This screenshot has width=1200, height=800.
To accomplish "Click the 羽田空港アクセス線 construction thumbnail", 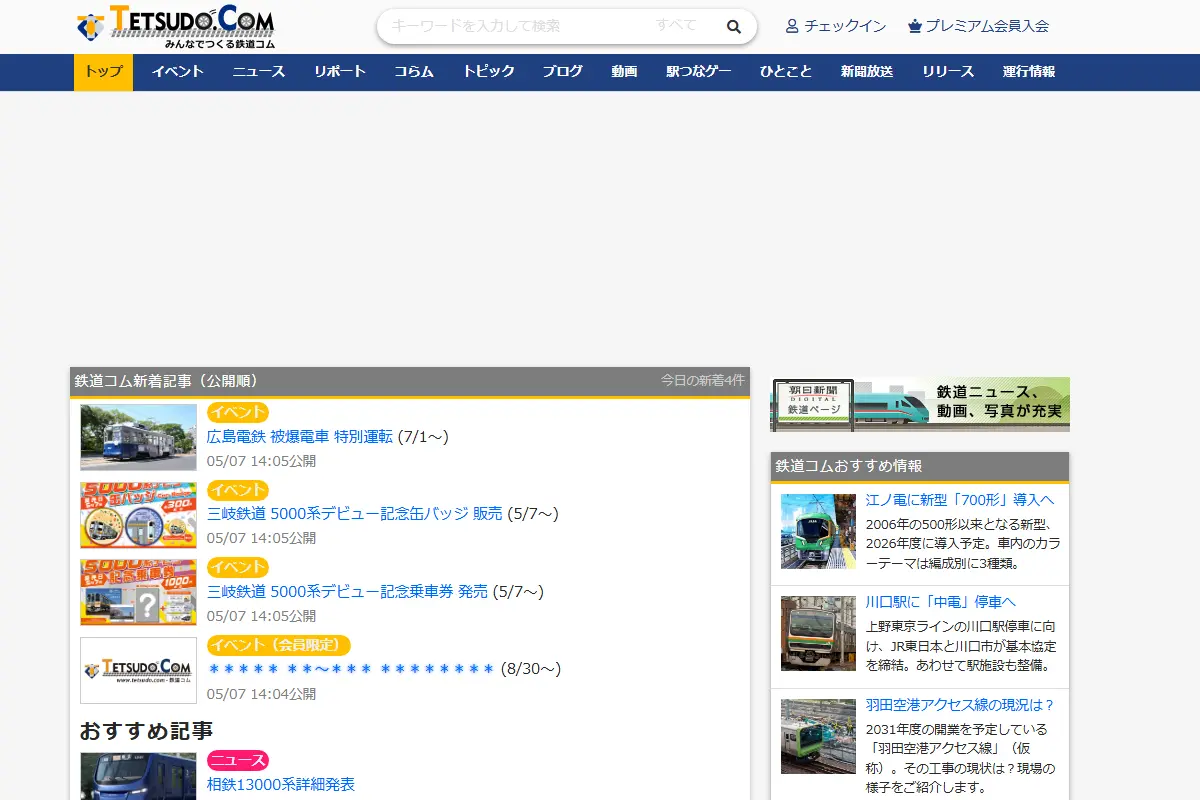I will coord(818,737).
